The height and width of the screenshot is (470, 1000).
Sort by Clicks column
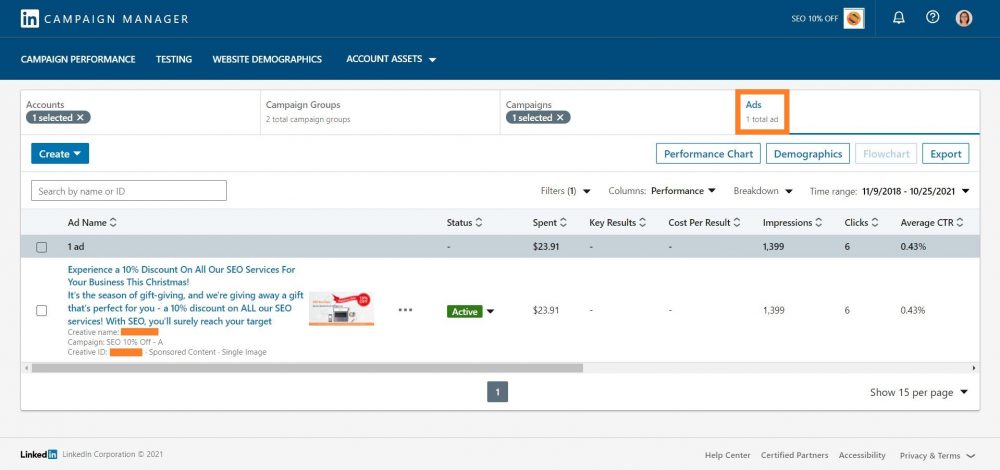(x=861, y=223)
